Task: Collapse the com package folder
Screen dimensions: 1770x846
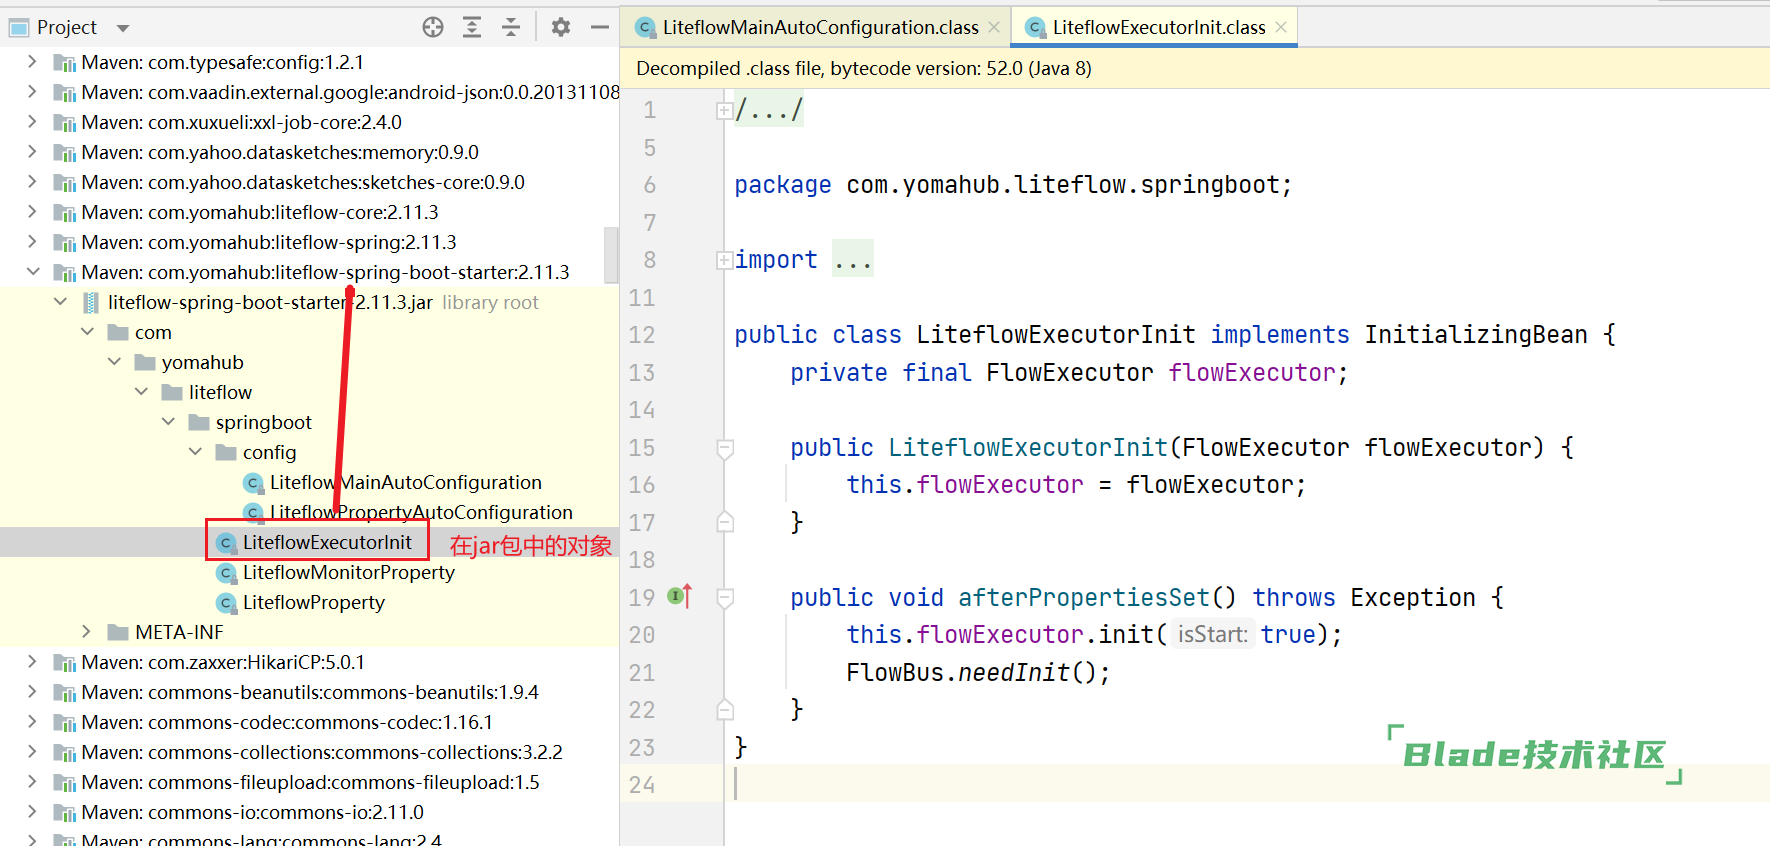Action: [x=87, y=332]
